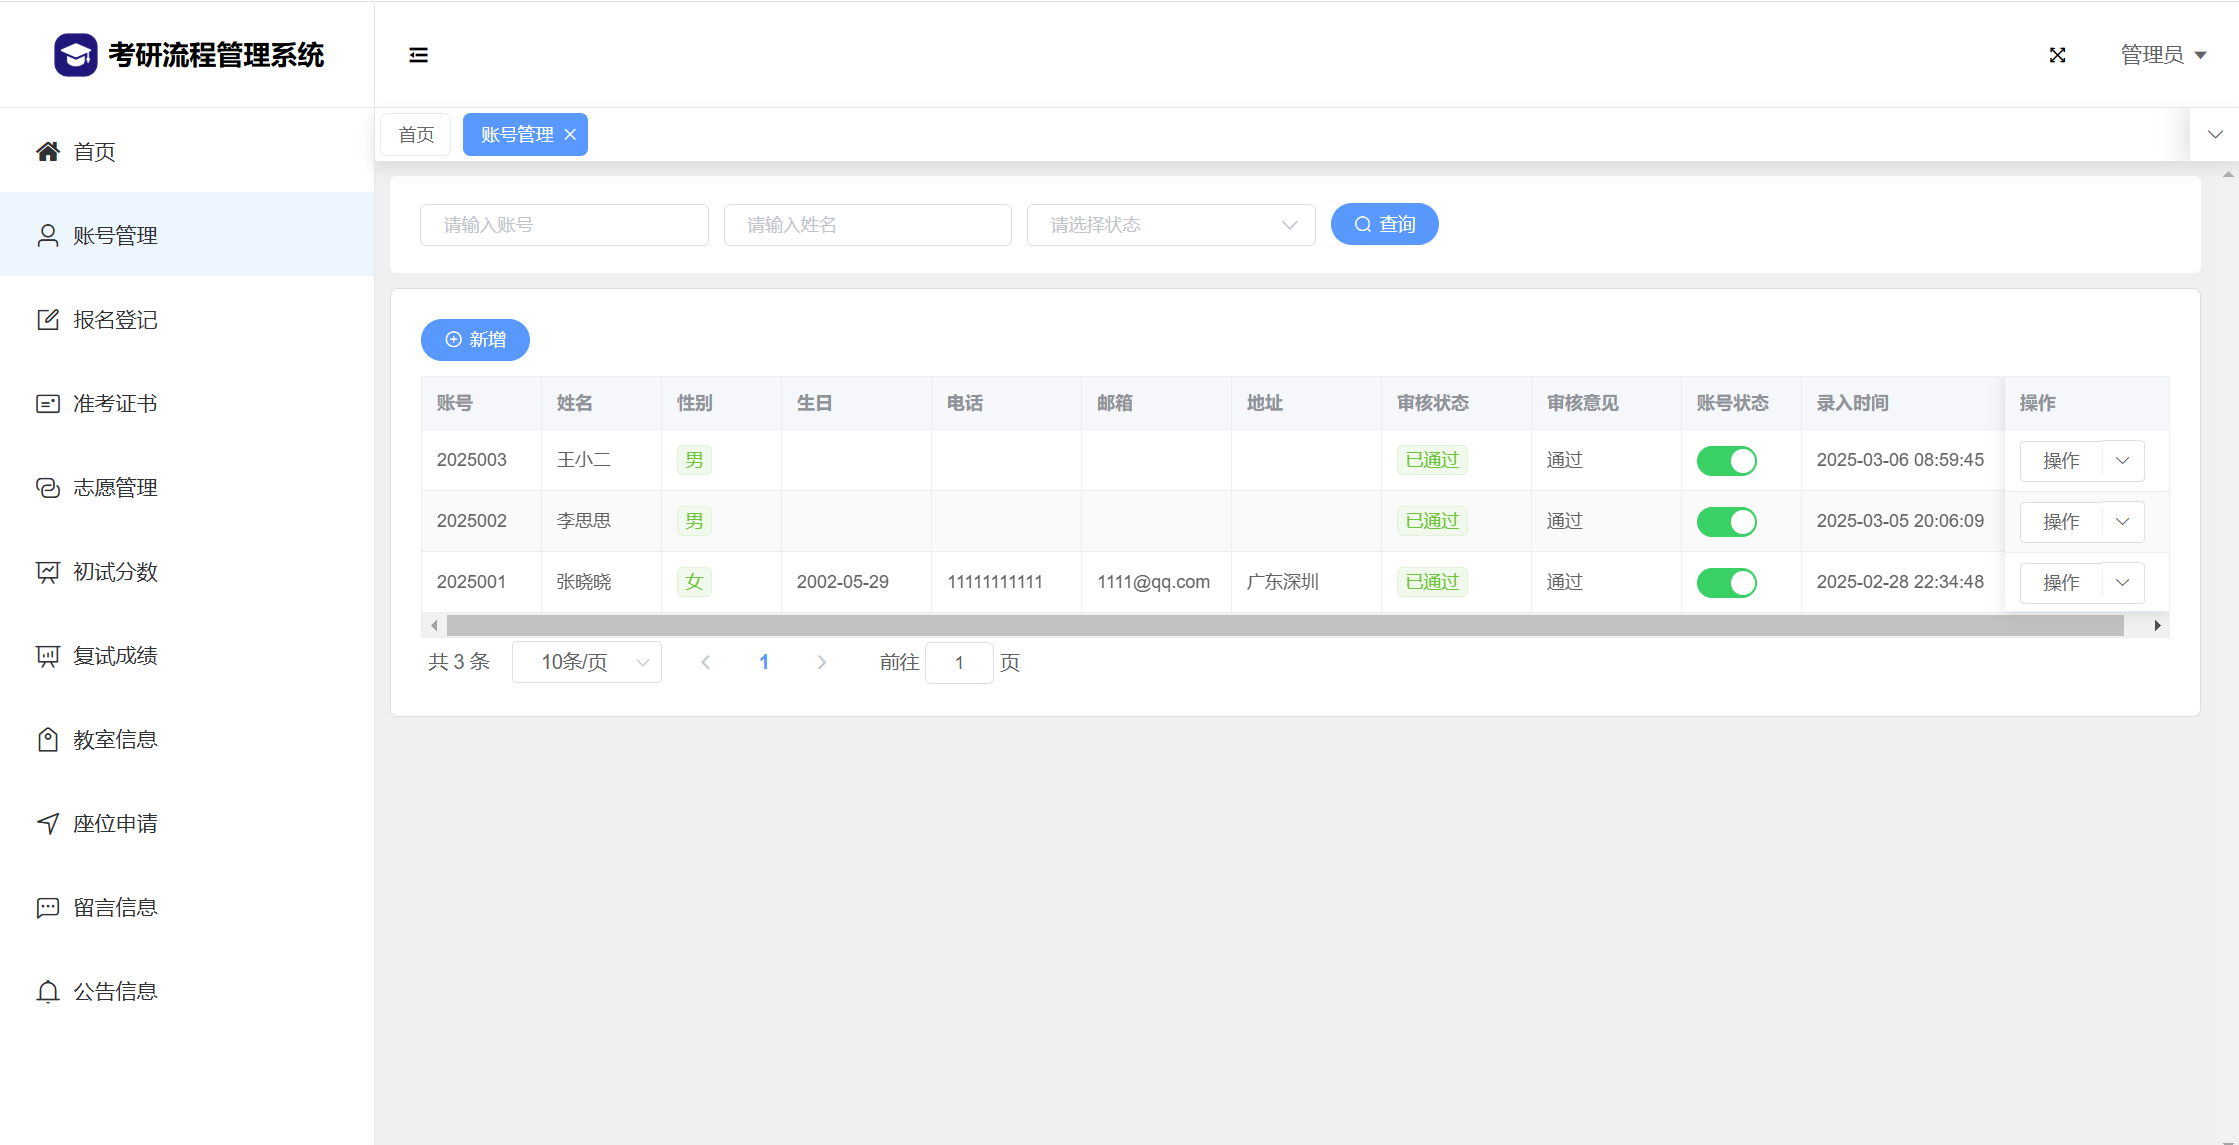
Task: Click the 新增 add button
Action: 475,340
